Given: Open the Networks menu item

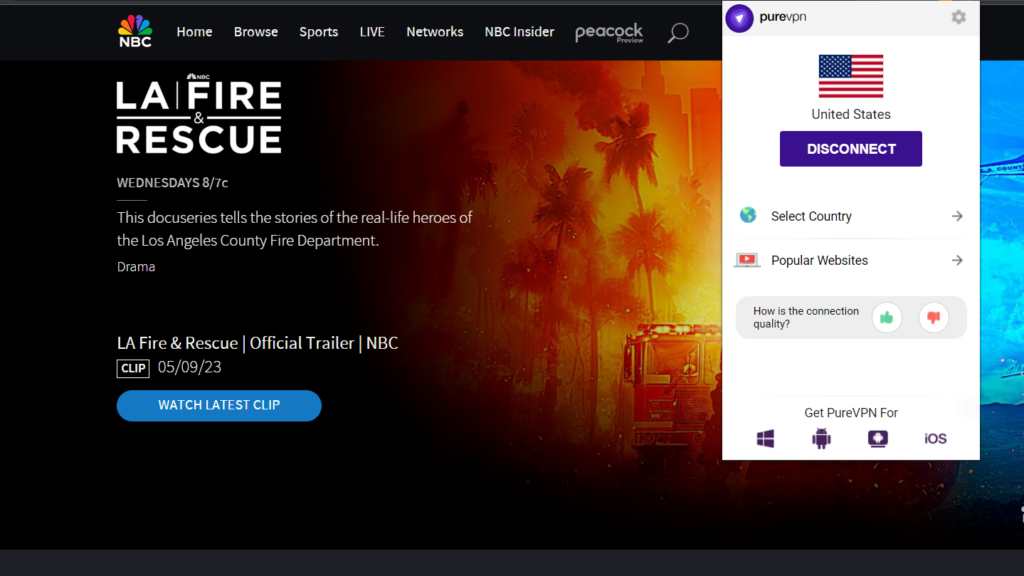Looking at the screenshot, I should (434, 32).
